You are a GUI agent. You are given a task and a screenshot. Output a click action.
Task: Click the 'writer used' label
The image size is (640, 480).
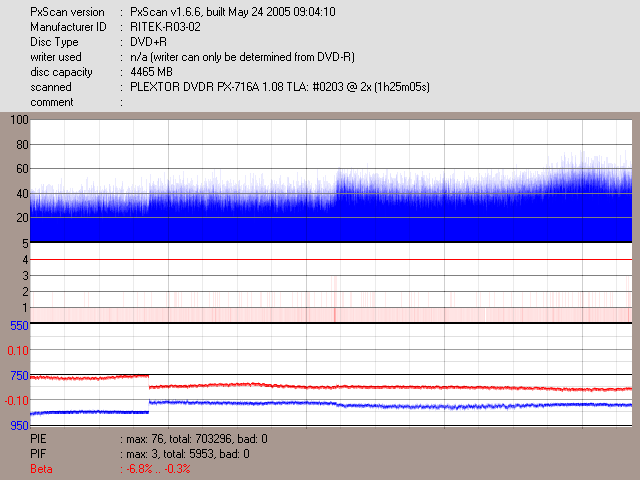pyautogui.click(x=56, y=57)
